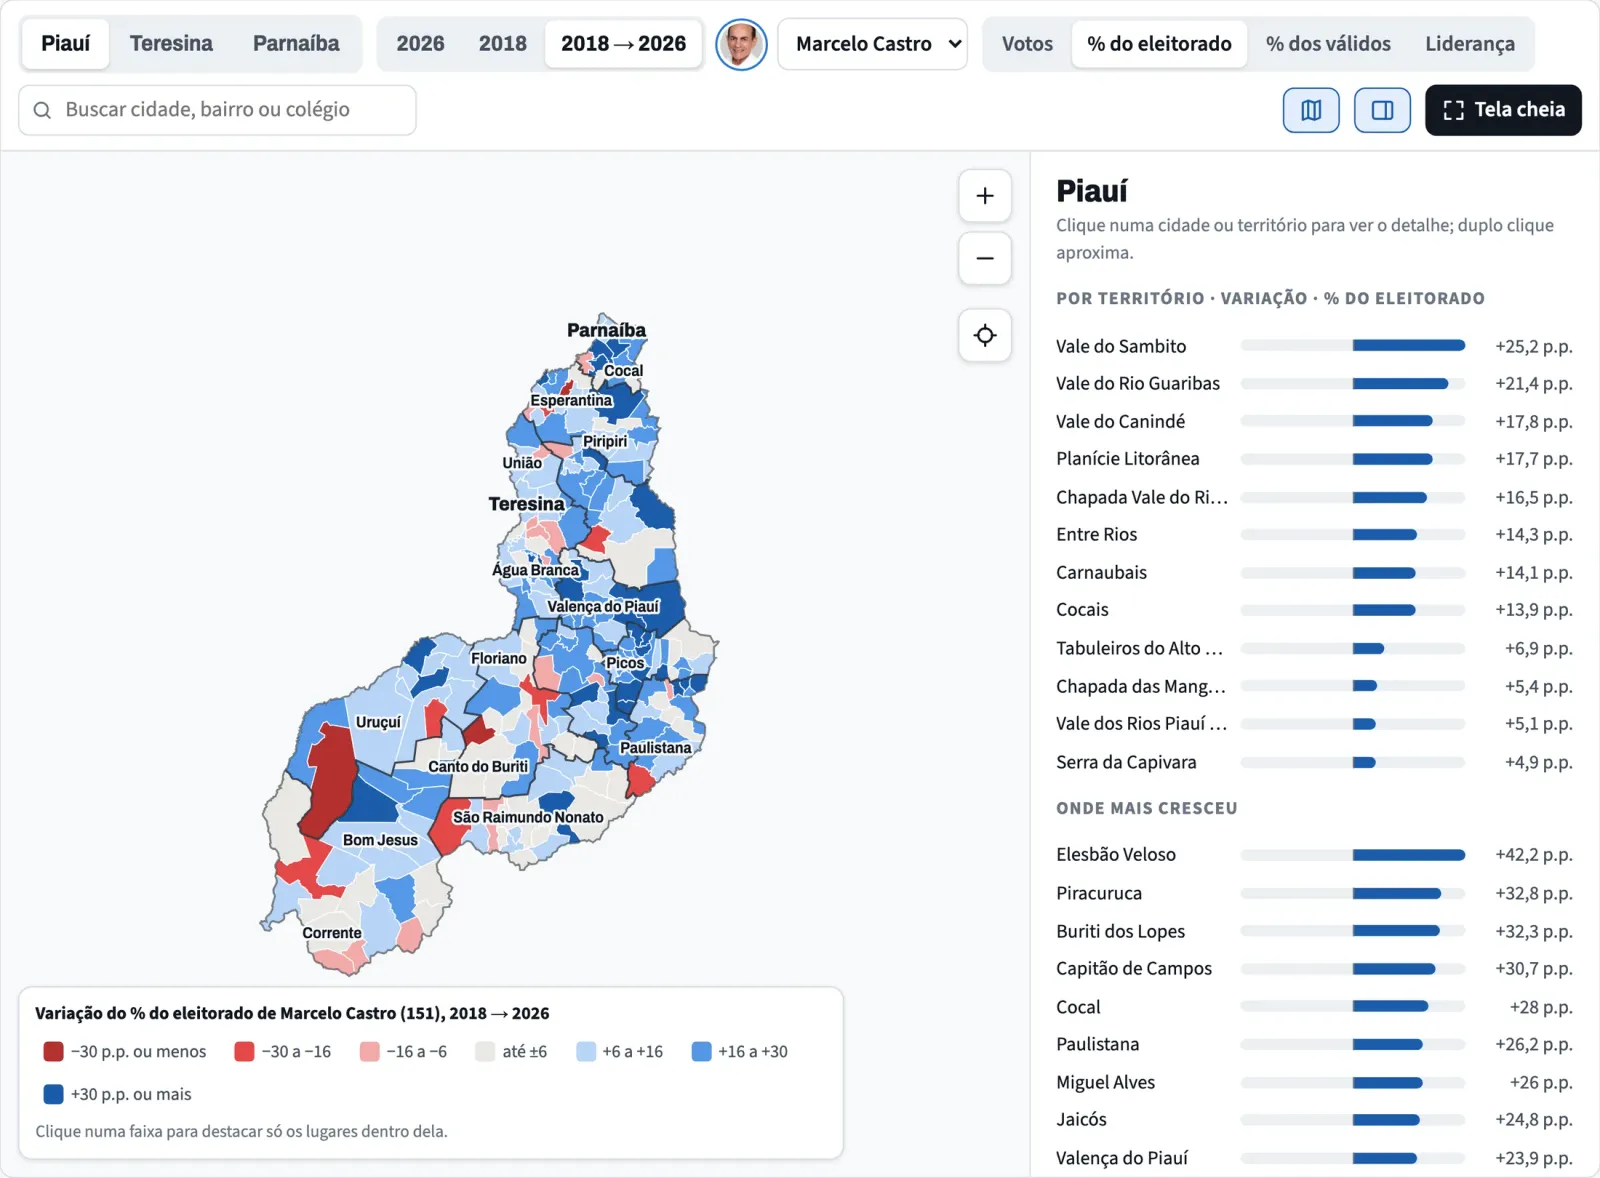Click the Corrente label on the map

[x=332, y=933]
